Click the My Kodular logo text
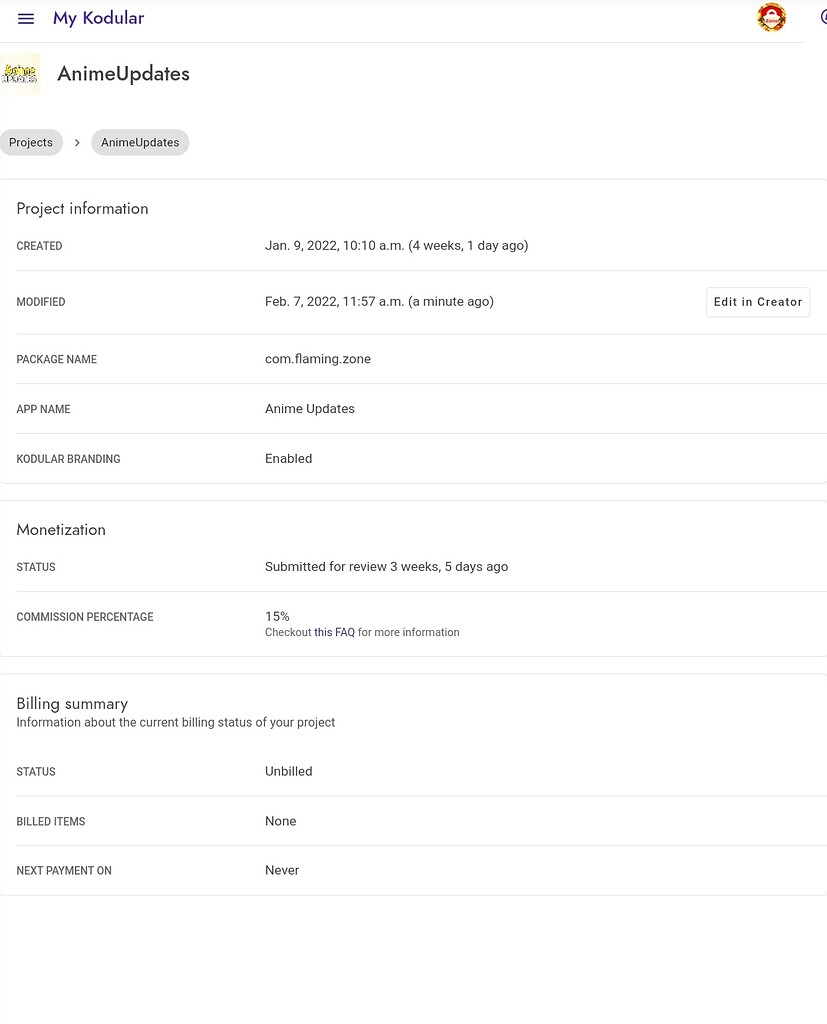 pyautogui.click(x=98, y=18)
